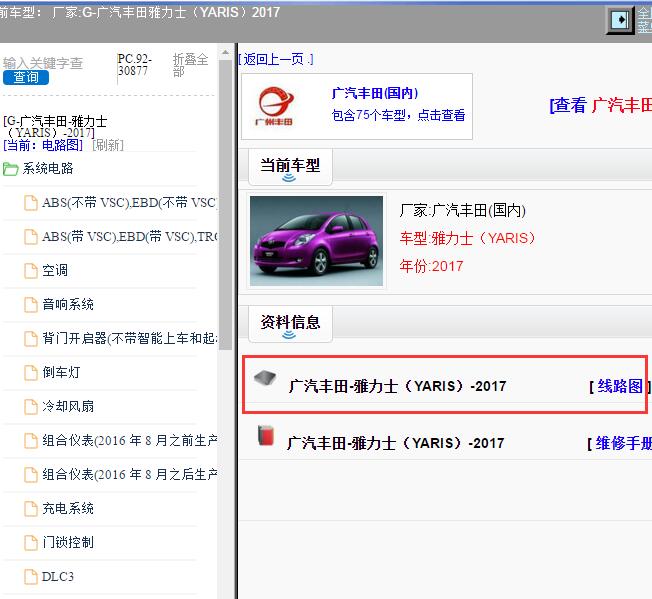Screen dimensions: 652x599
Task: Click the purple Yaris car thumbnail
Action: [x=316, y=241]
